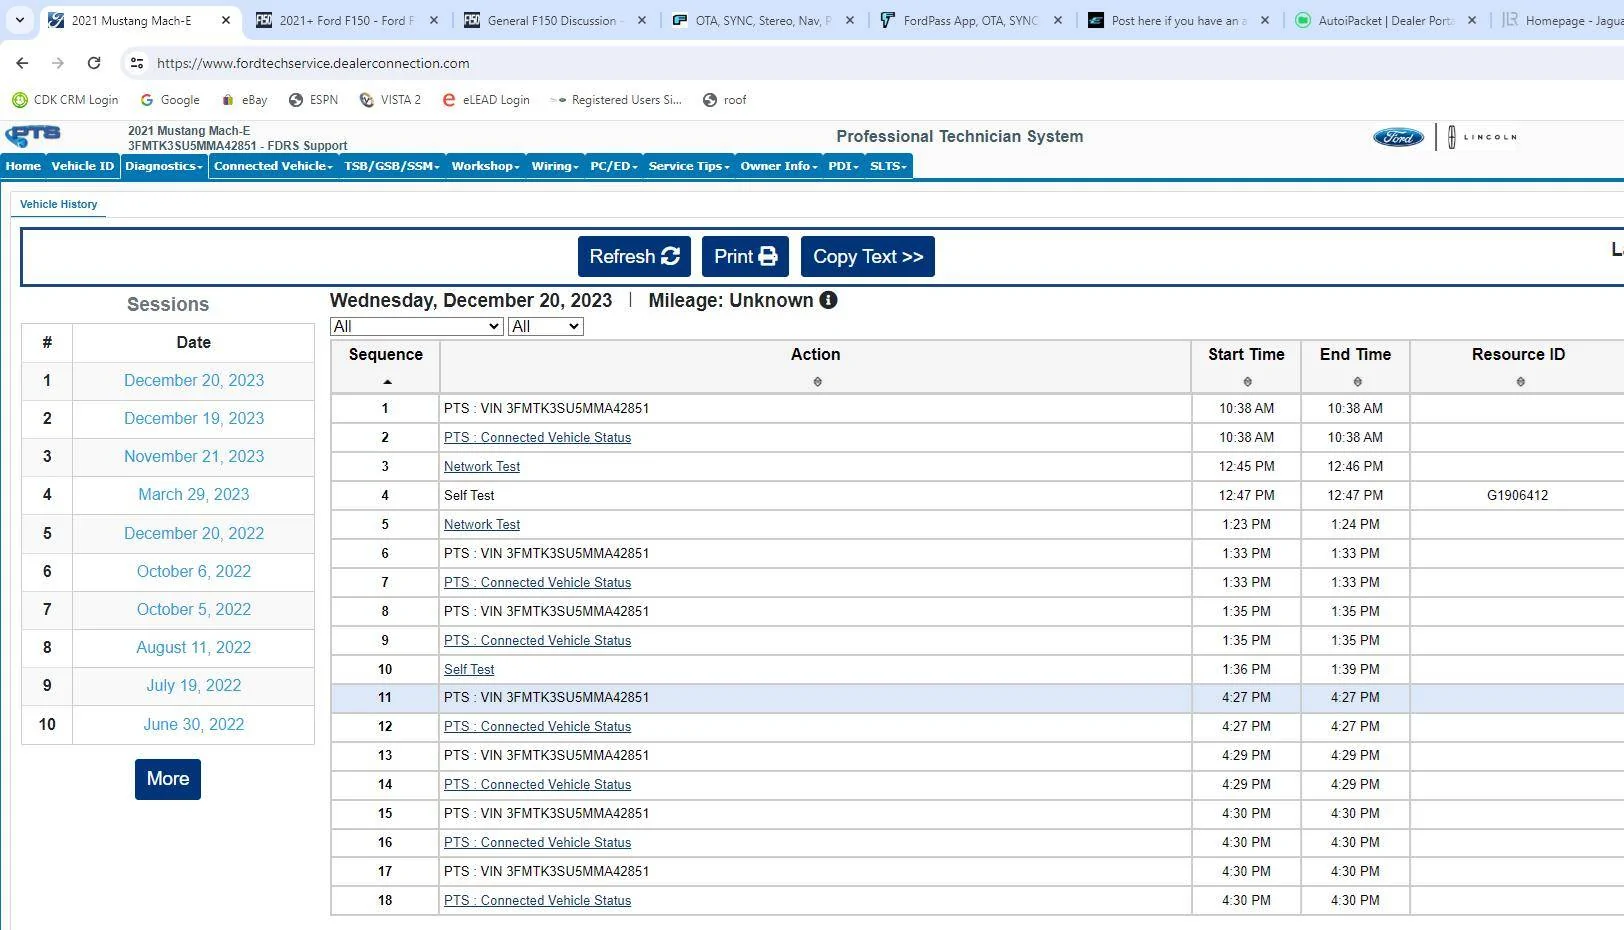Screen dimensions: 1624x930
Task: Select Resource ID G1906412 cell
Action: click(x=1517, y=495)
